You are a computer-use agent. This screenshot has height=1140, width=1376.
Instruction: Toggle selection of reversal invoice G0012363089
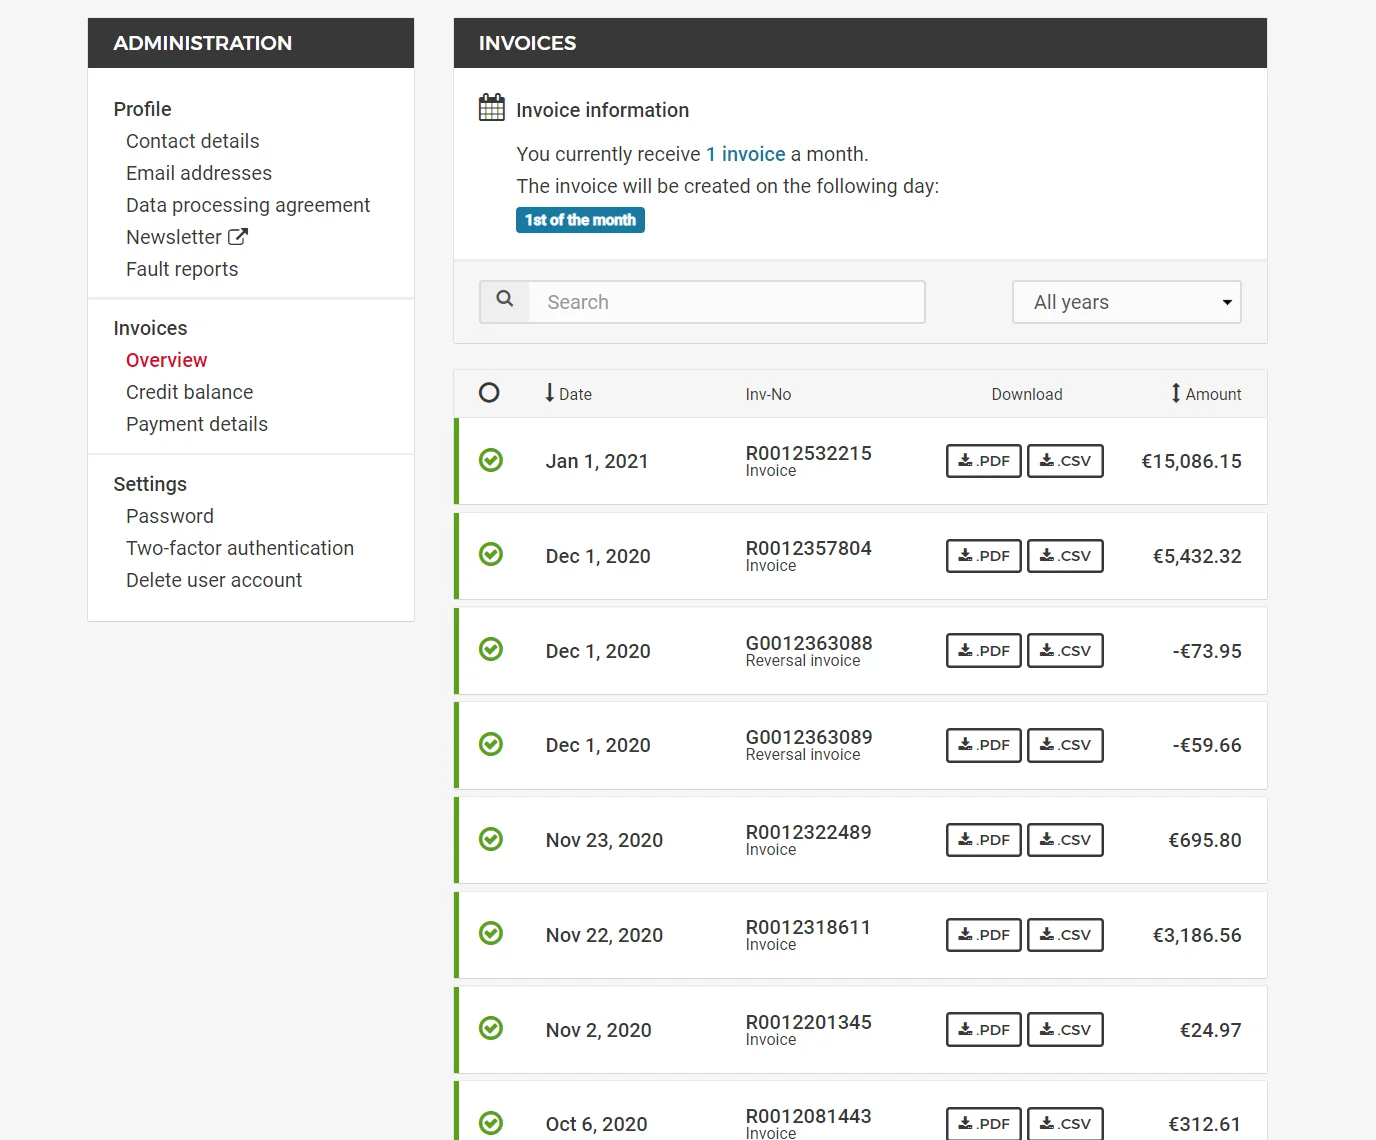click(x=491, y=744)
